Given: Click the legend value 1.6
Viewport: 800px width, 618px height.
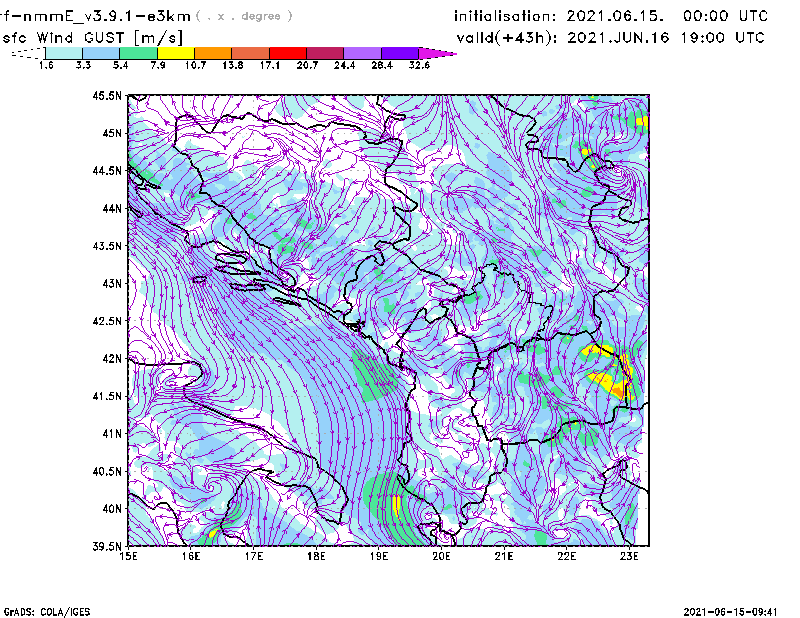Looking at the screenshot, I should [x=46, y=65].
